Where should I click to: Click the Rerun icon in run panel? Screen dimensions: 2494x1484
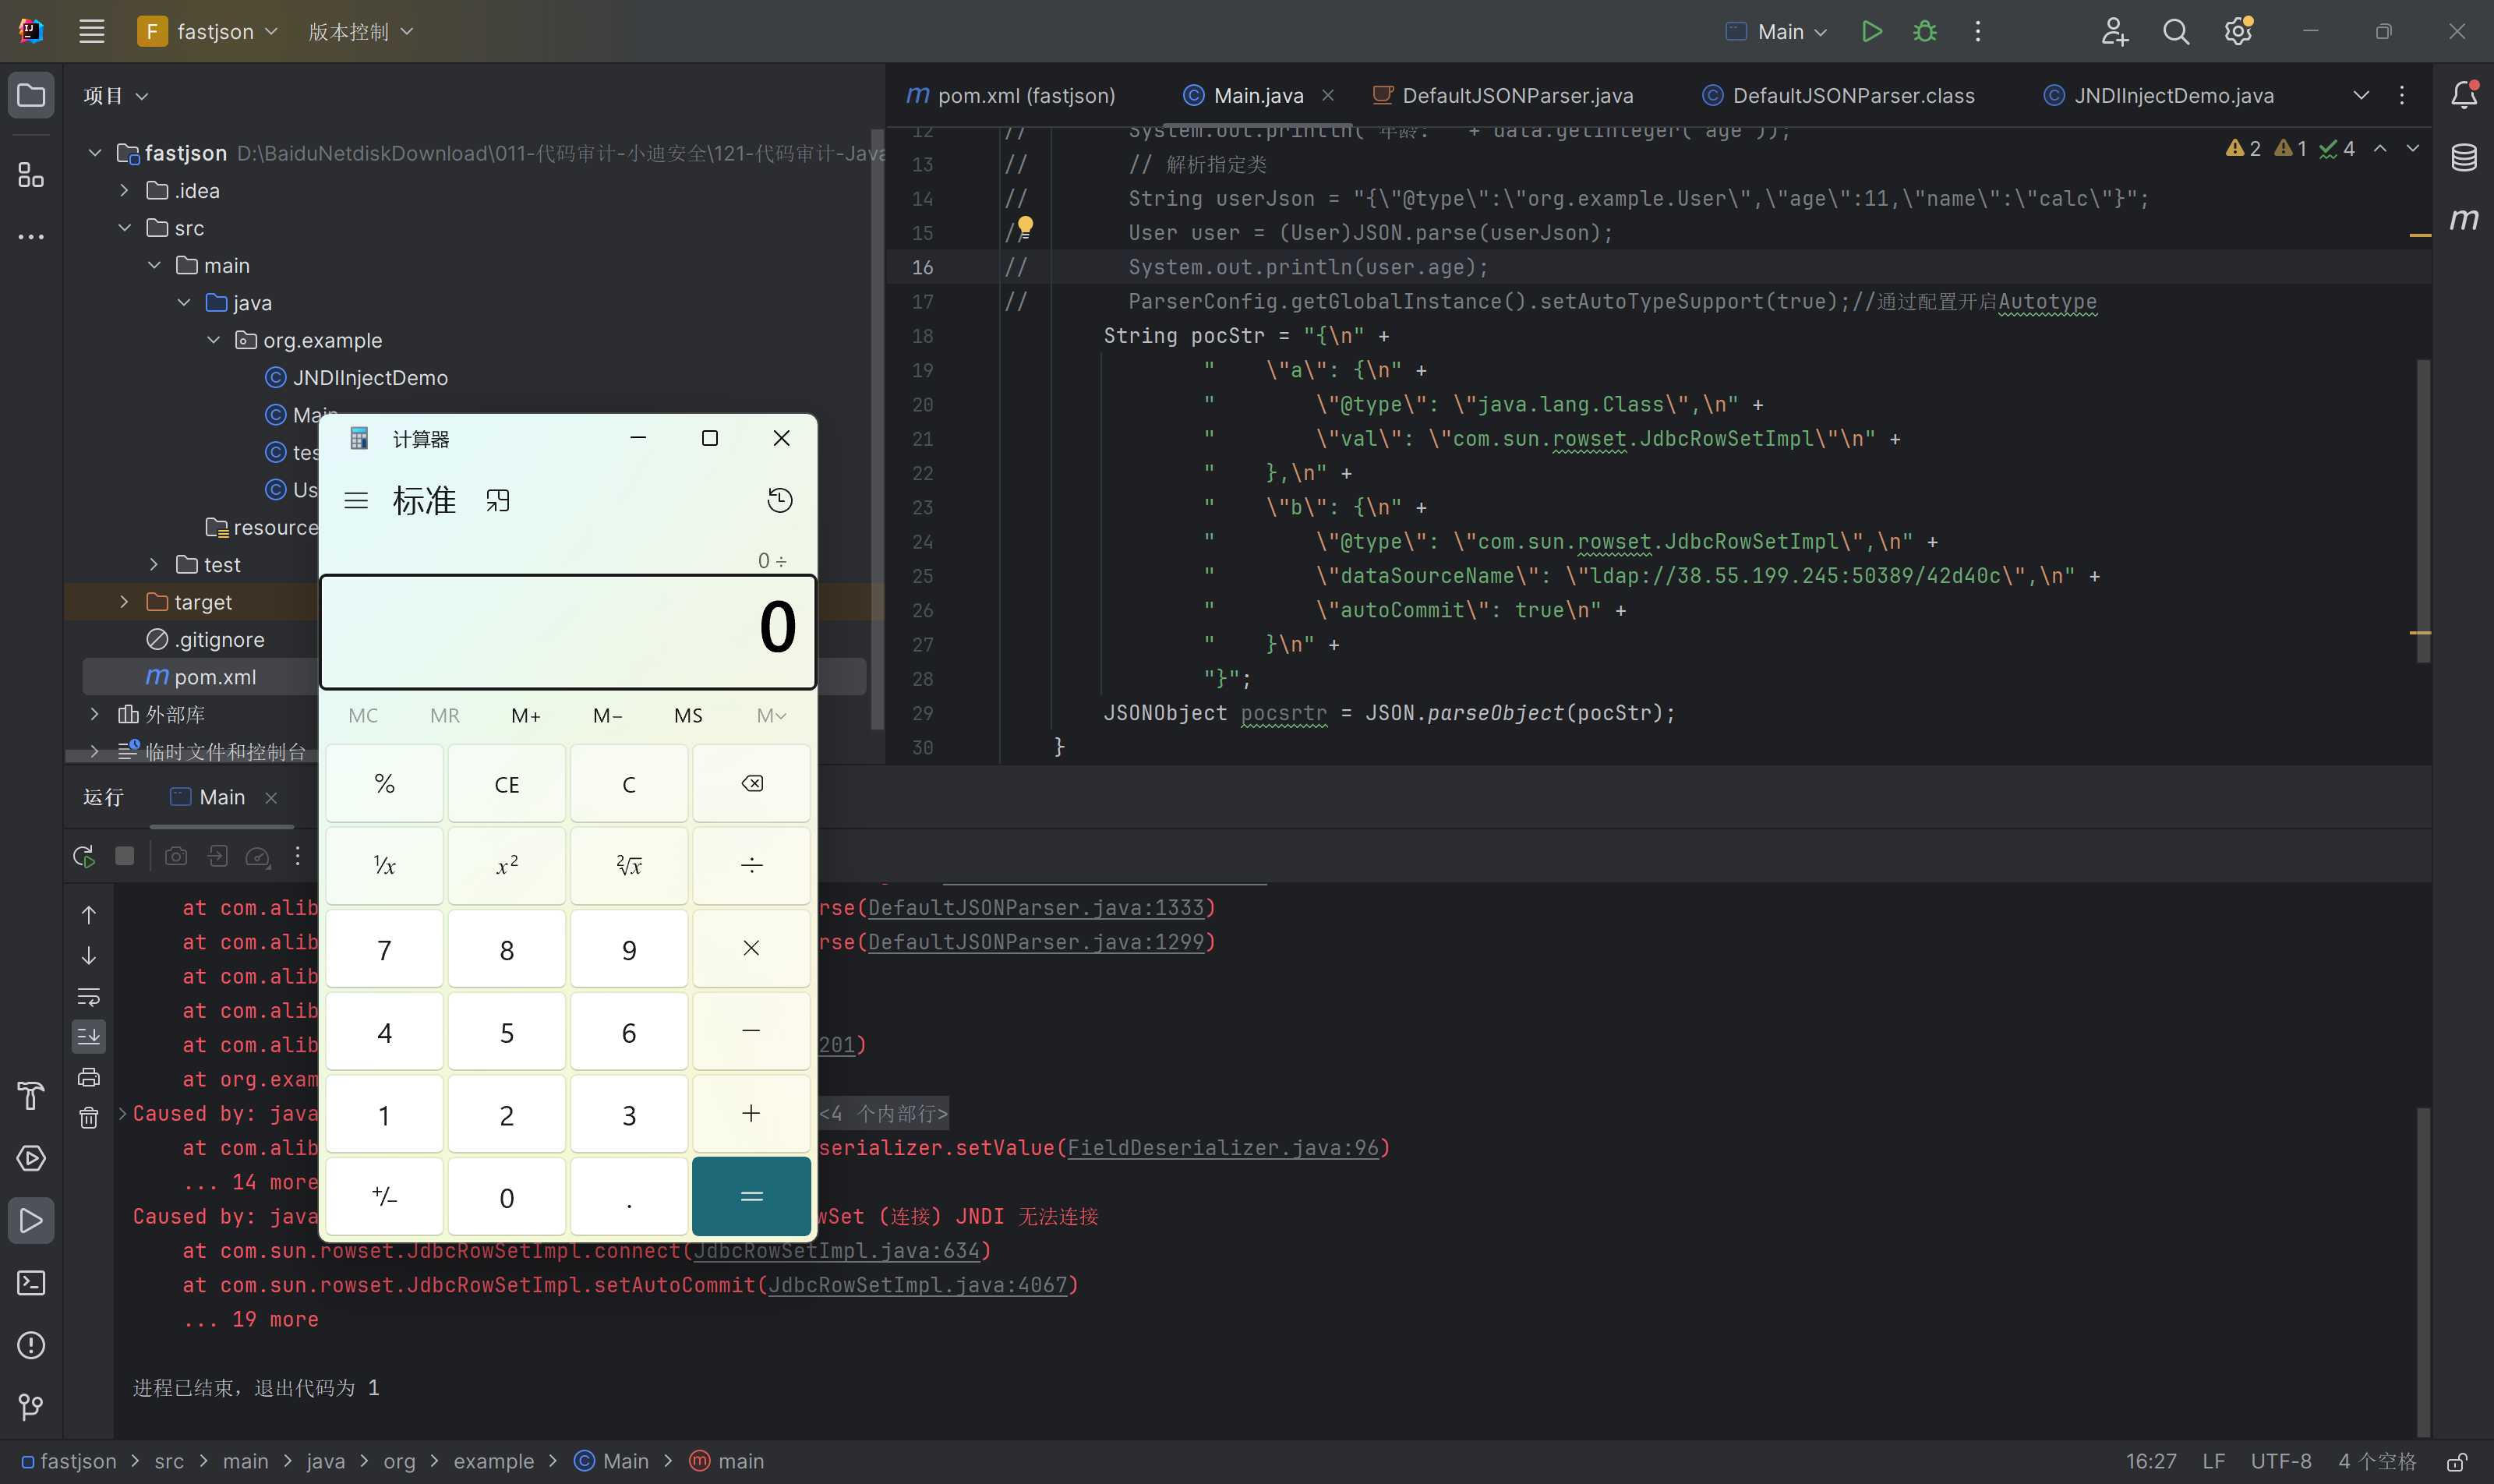click(x=84, y=856)
